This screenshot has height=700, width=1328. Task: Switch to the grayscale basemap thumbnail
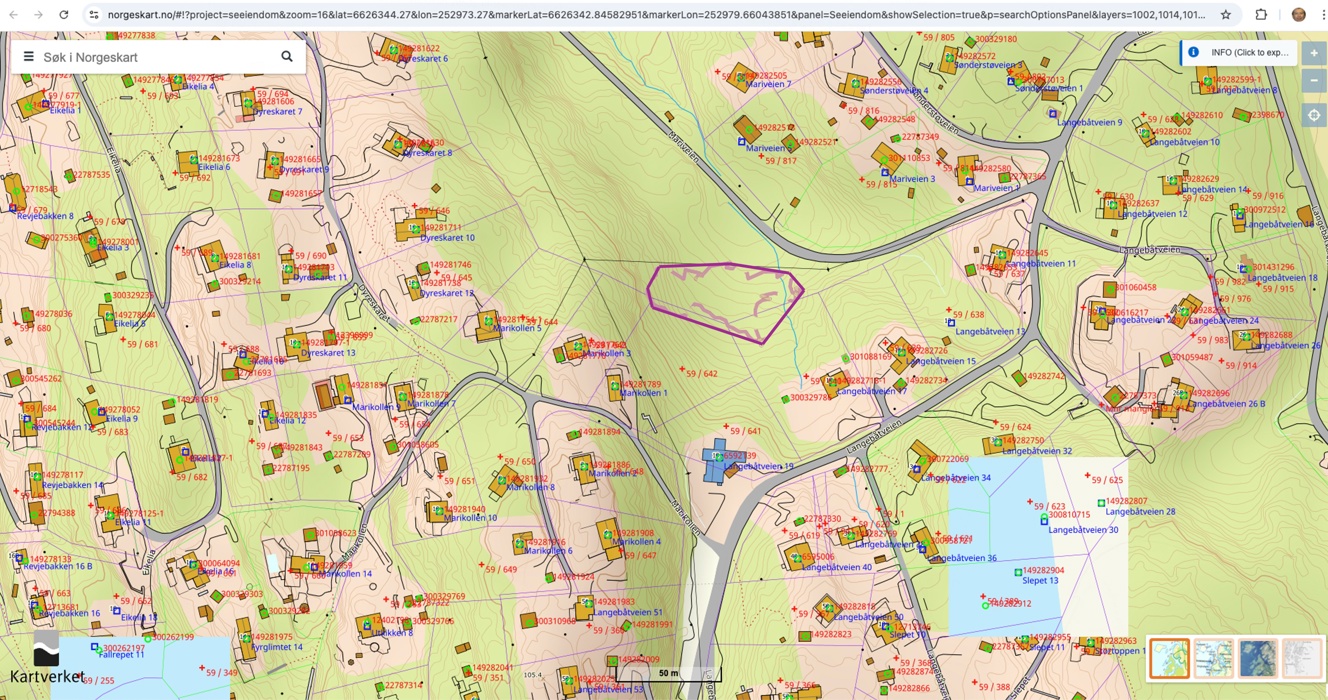tap(1301, 659)
